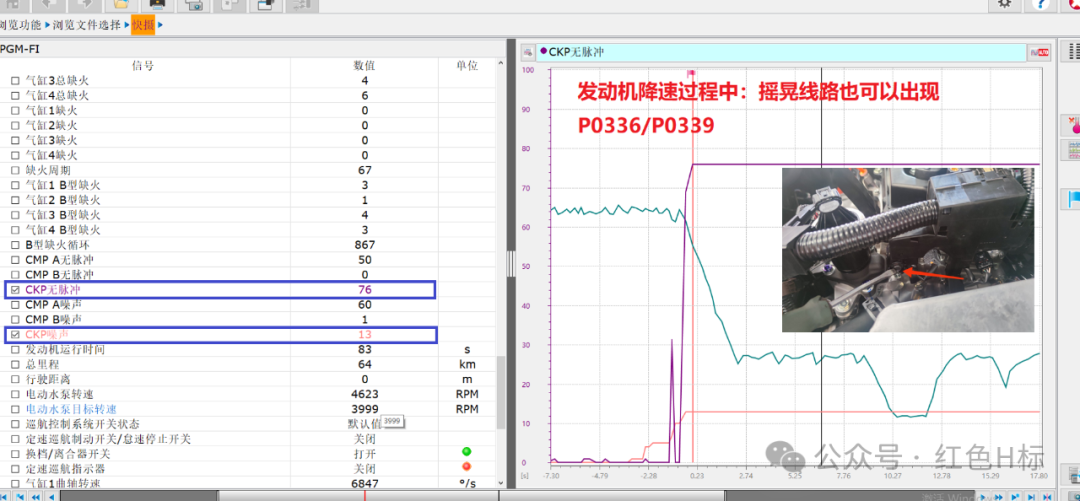Screen dimensions: 1080x501
Task: Uncheck the CKP无脉冲 checkbox
Action: point(15,290)
